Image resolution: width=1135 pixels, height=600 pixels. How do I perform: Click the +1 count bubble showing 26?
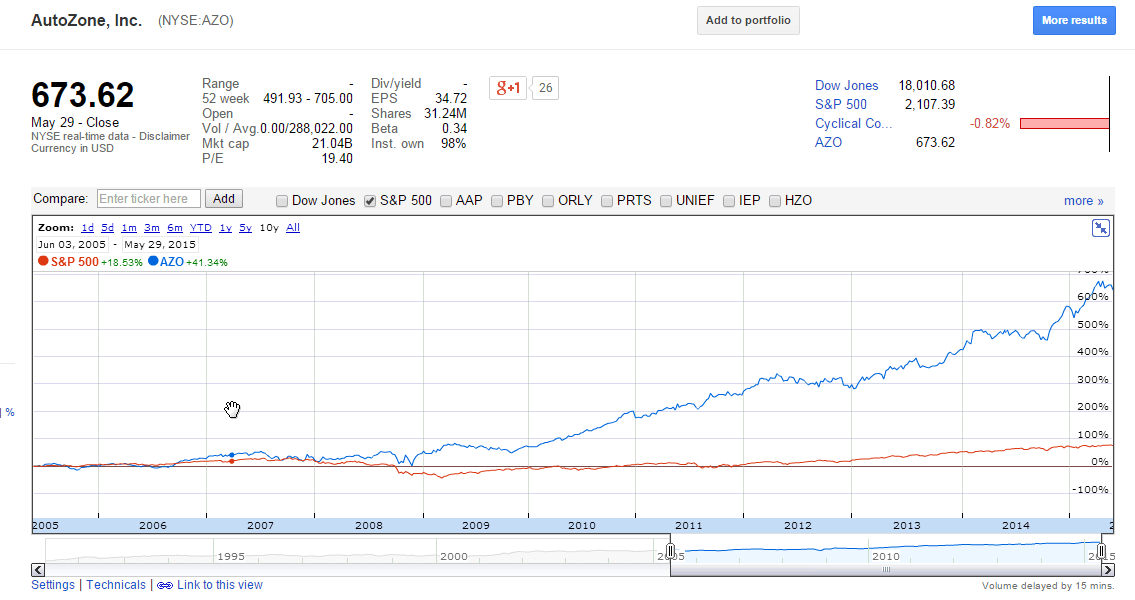tap(545, 88)
